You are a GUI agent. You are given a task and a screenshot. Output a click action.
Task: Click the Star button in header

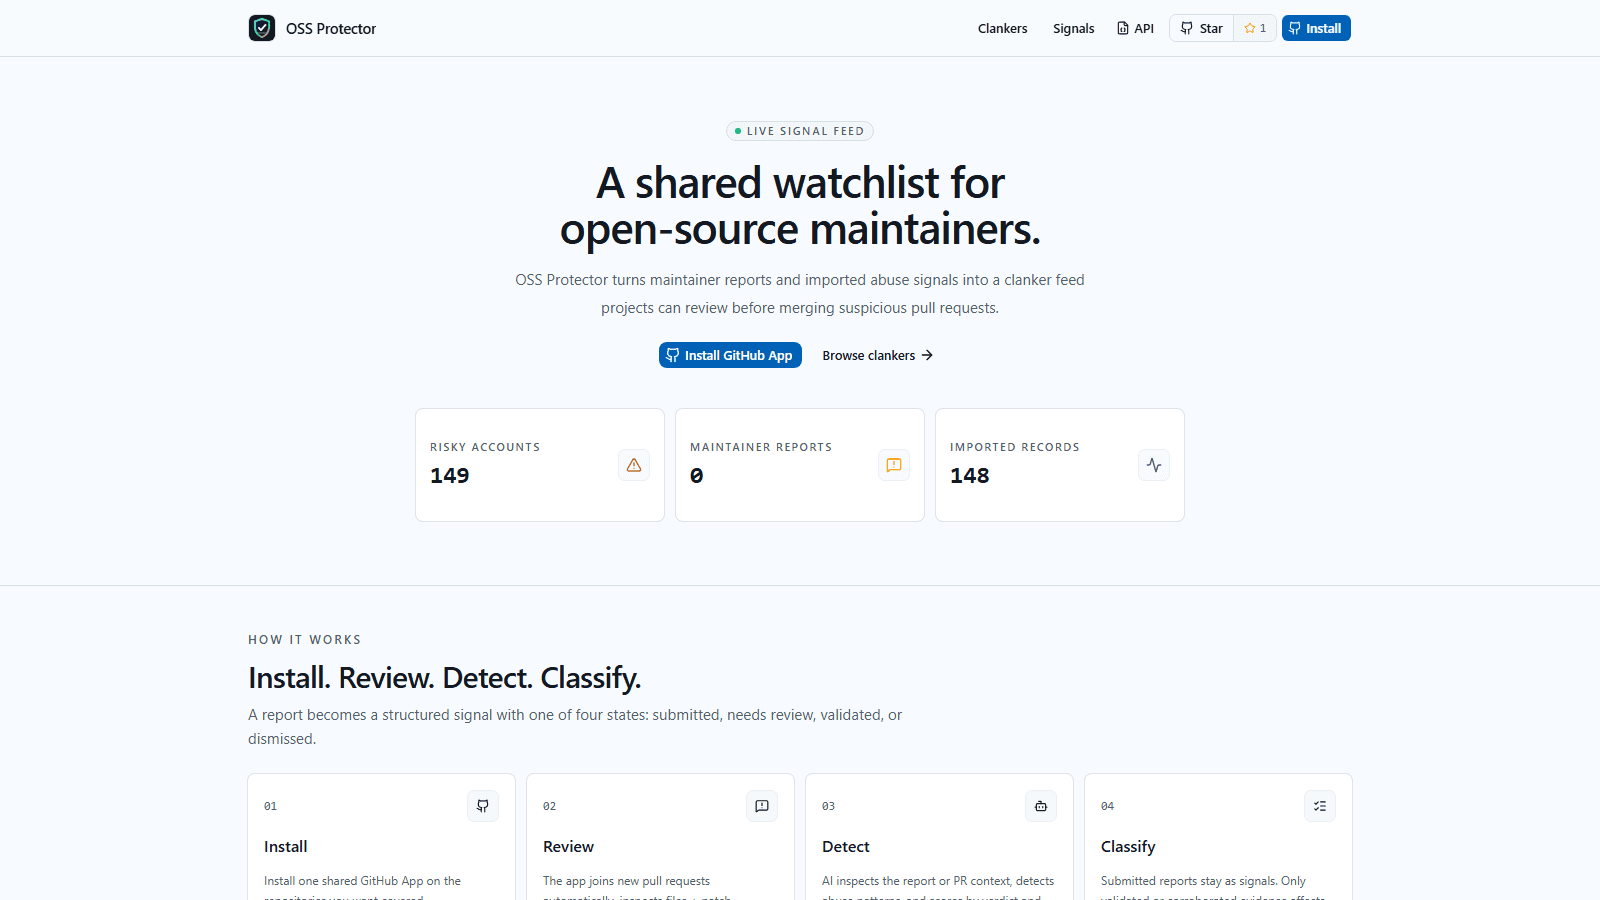(x=1201, y=28)
